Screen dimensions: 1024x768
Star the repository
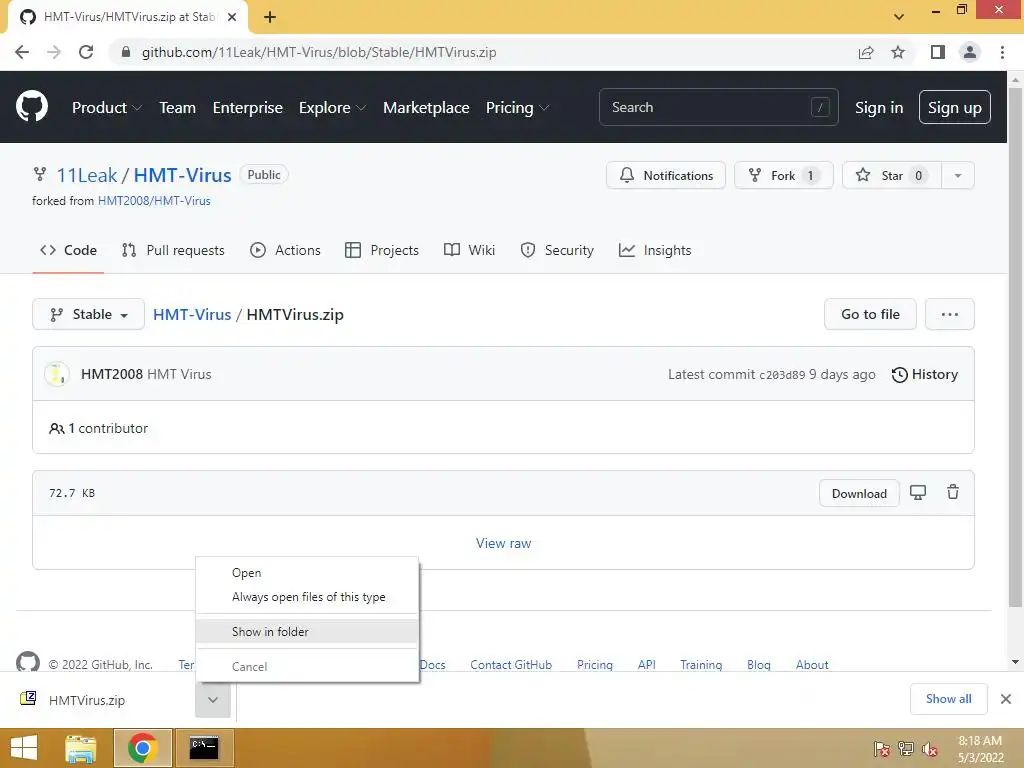tap(891, 175)
